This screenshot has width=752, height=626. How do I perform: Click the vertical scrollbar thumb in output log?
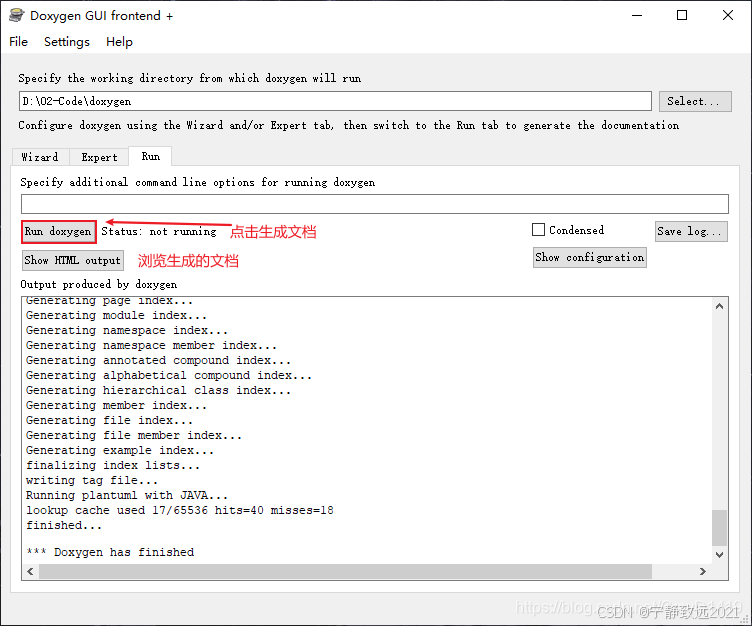(x=719, y=528)
